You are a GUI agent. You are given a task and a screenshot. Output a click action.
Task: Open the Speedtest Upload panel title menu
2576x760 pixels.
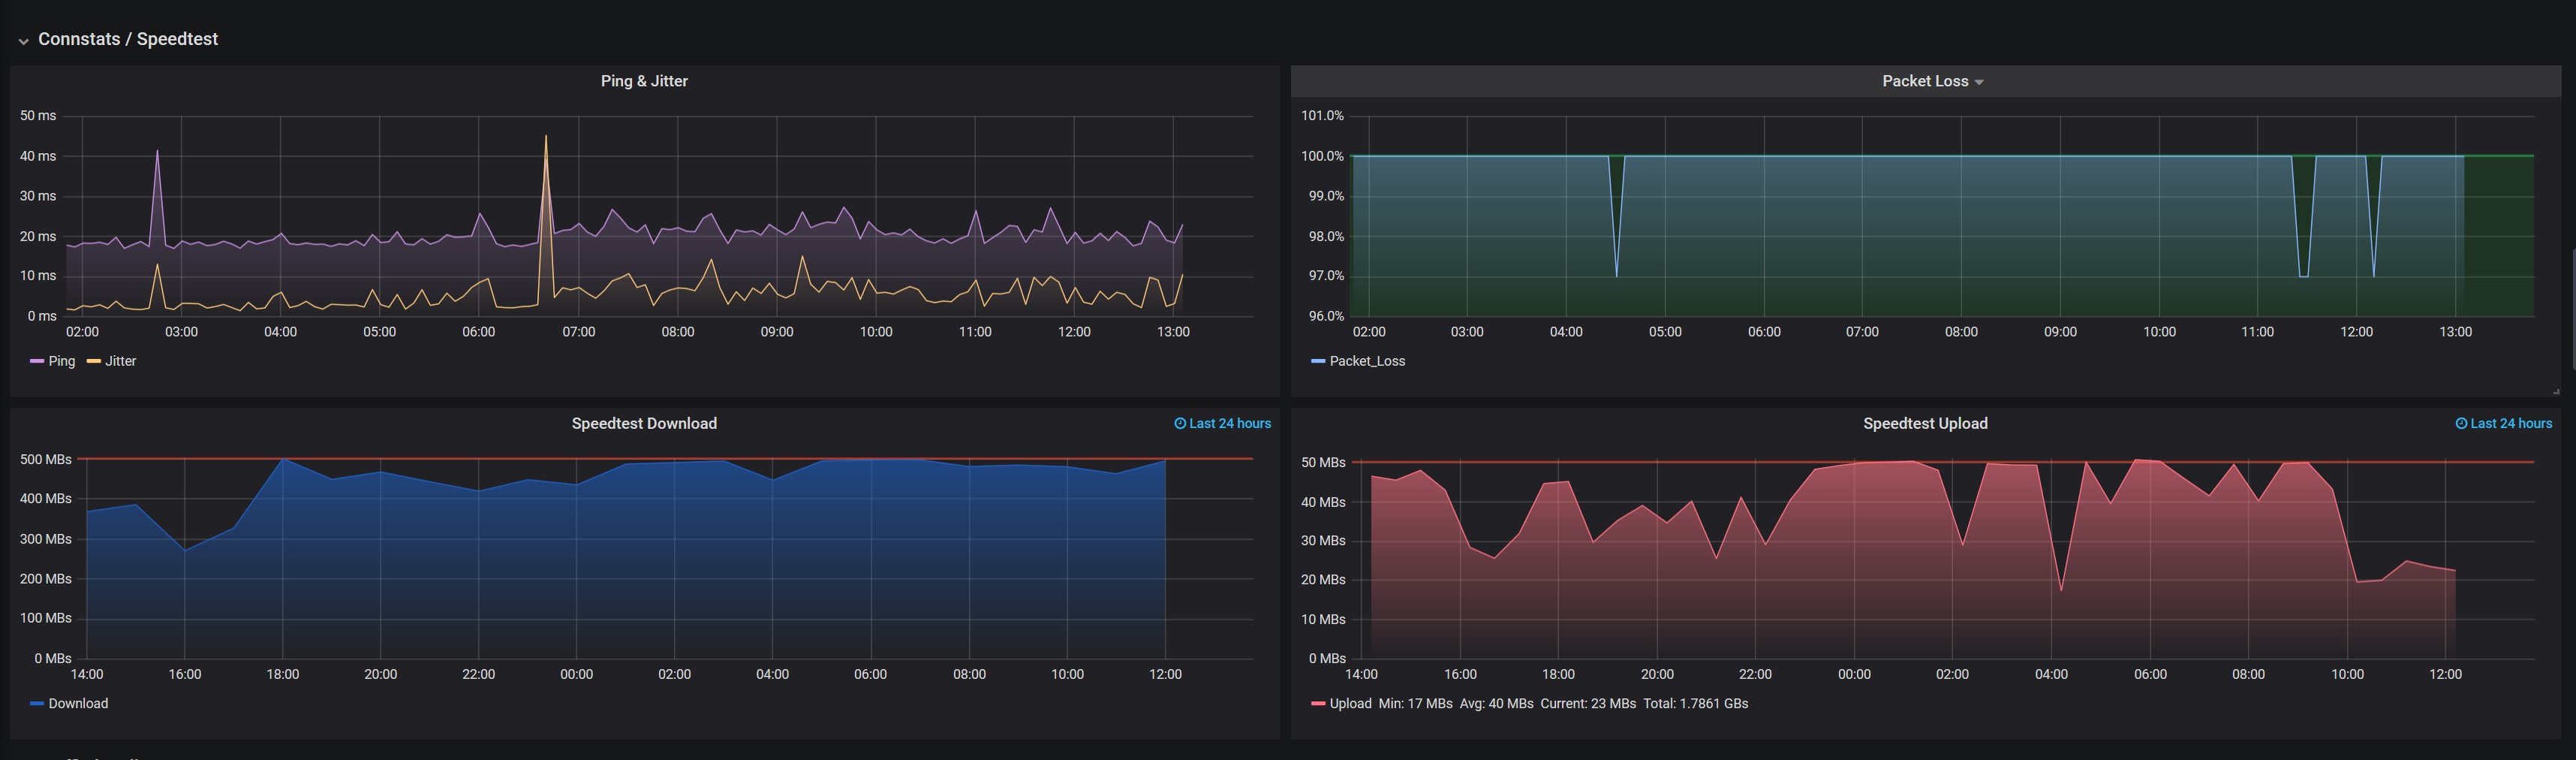click(1925, 423)
